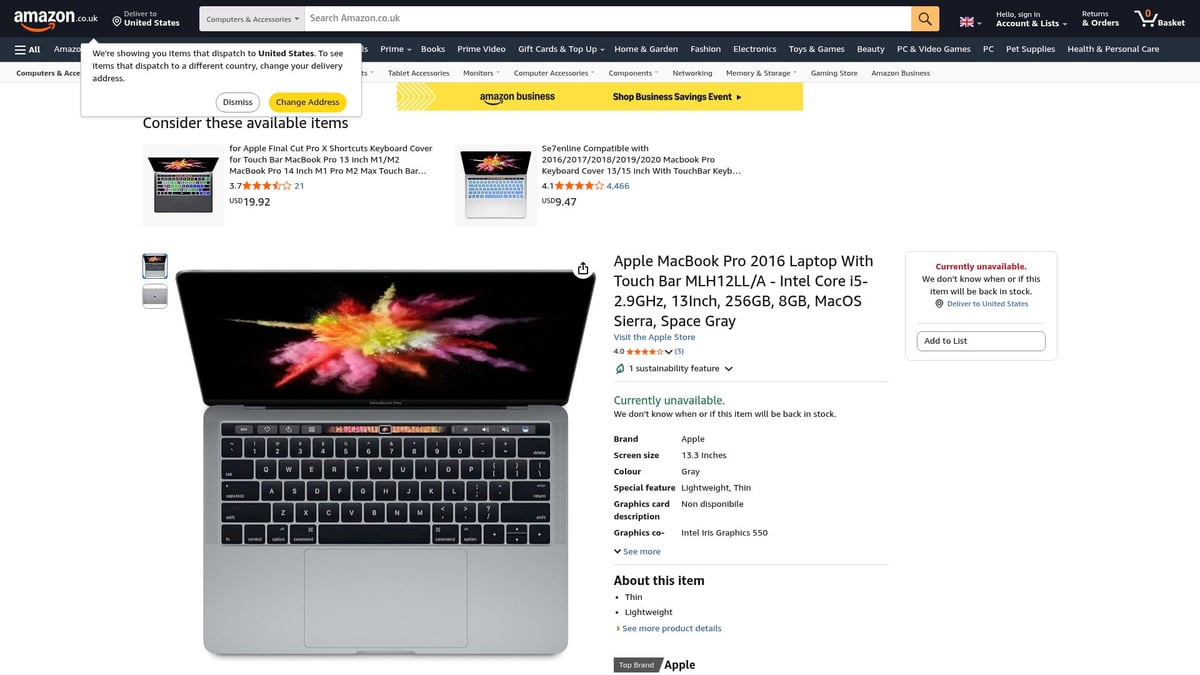Click the Amazon.co.uk logo
This screenshot has width=1200, height=675.
tap(55, 18)
